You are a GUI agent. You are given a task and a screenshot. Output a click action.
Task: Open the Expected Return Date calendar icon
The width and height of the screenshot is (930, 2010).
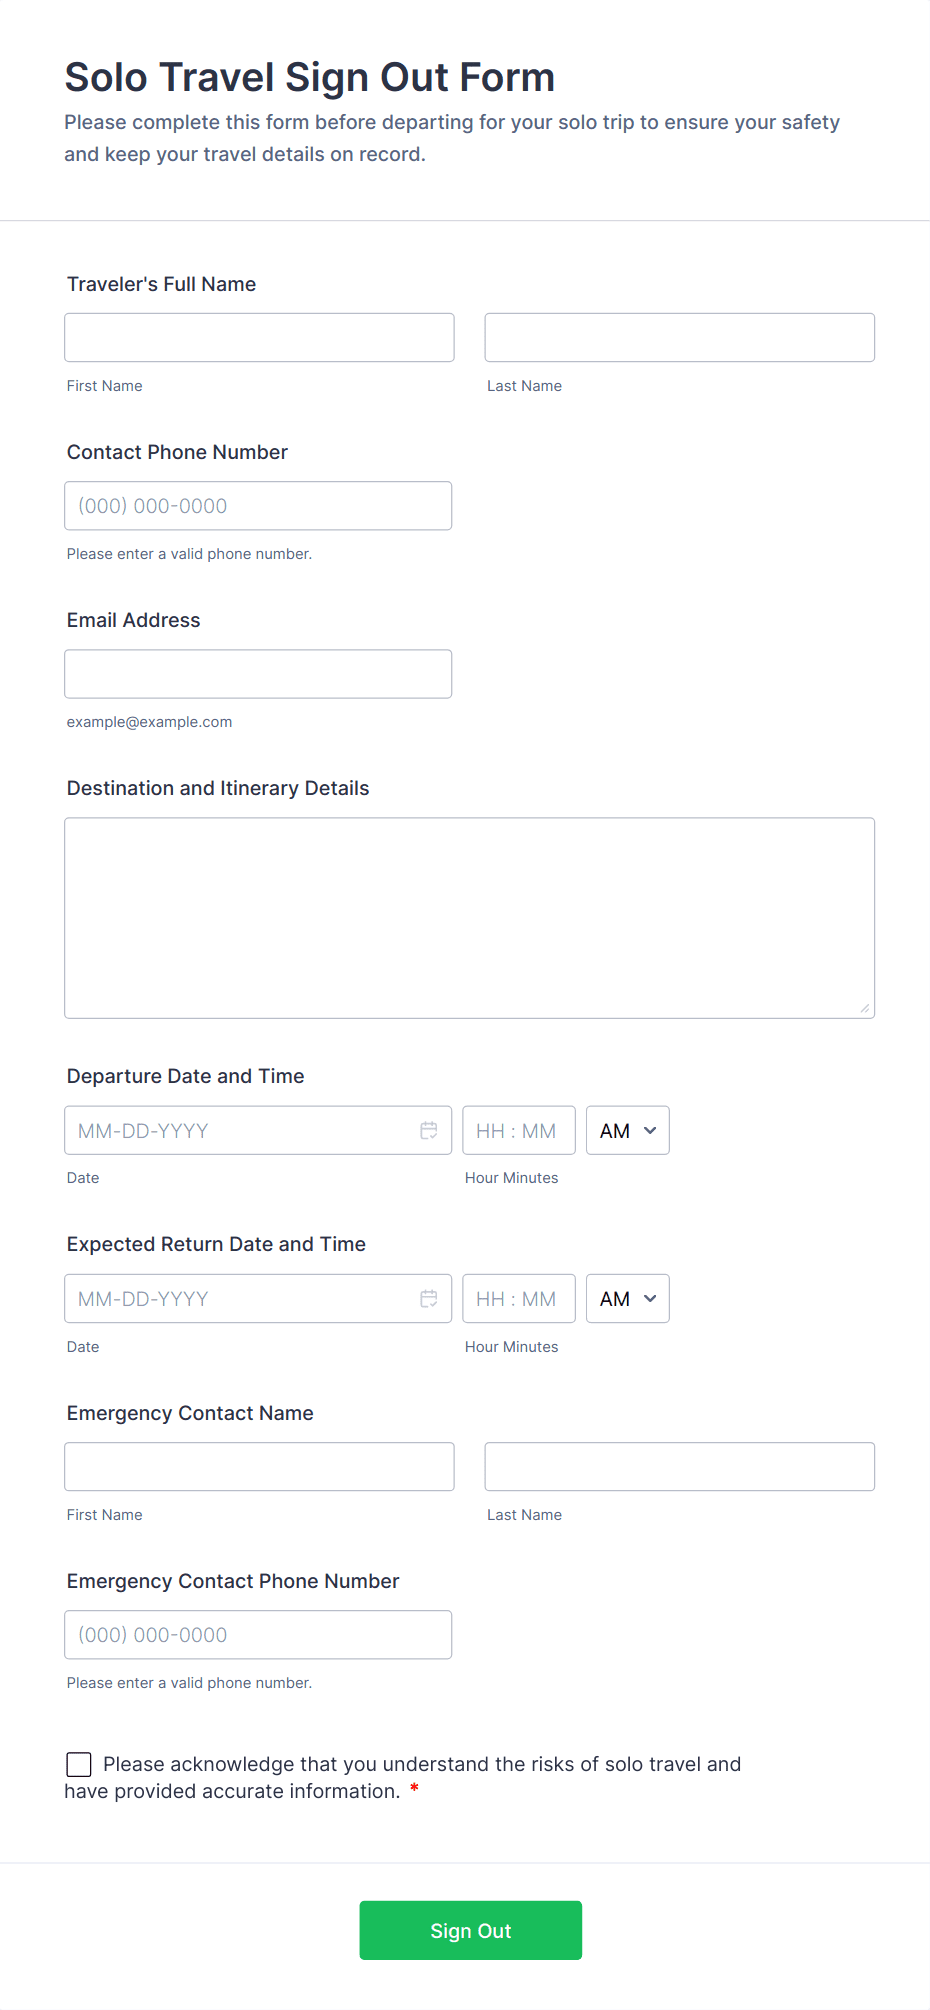tap(429, 1298)
